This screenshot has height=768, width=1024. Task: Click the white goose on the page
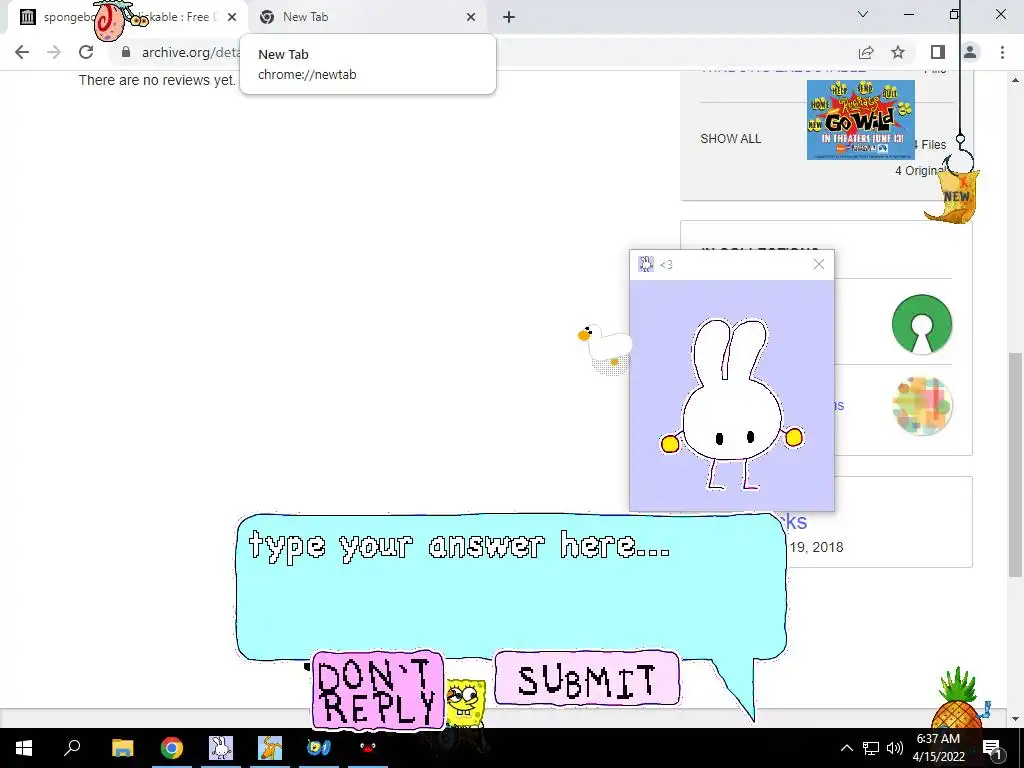(x=605, y=347)
